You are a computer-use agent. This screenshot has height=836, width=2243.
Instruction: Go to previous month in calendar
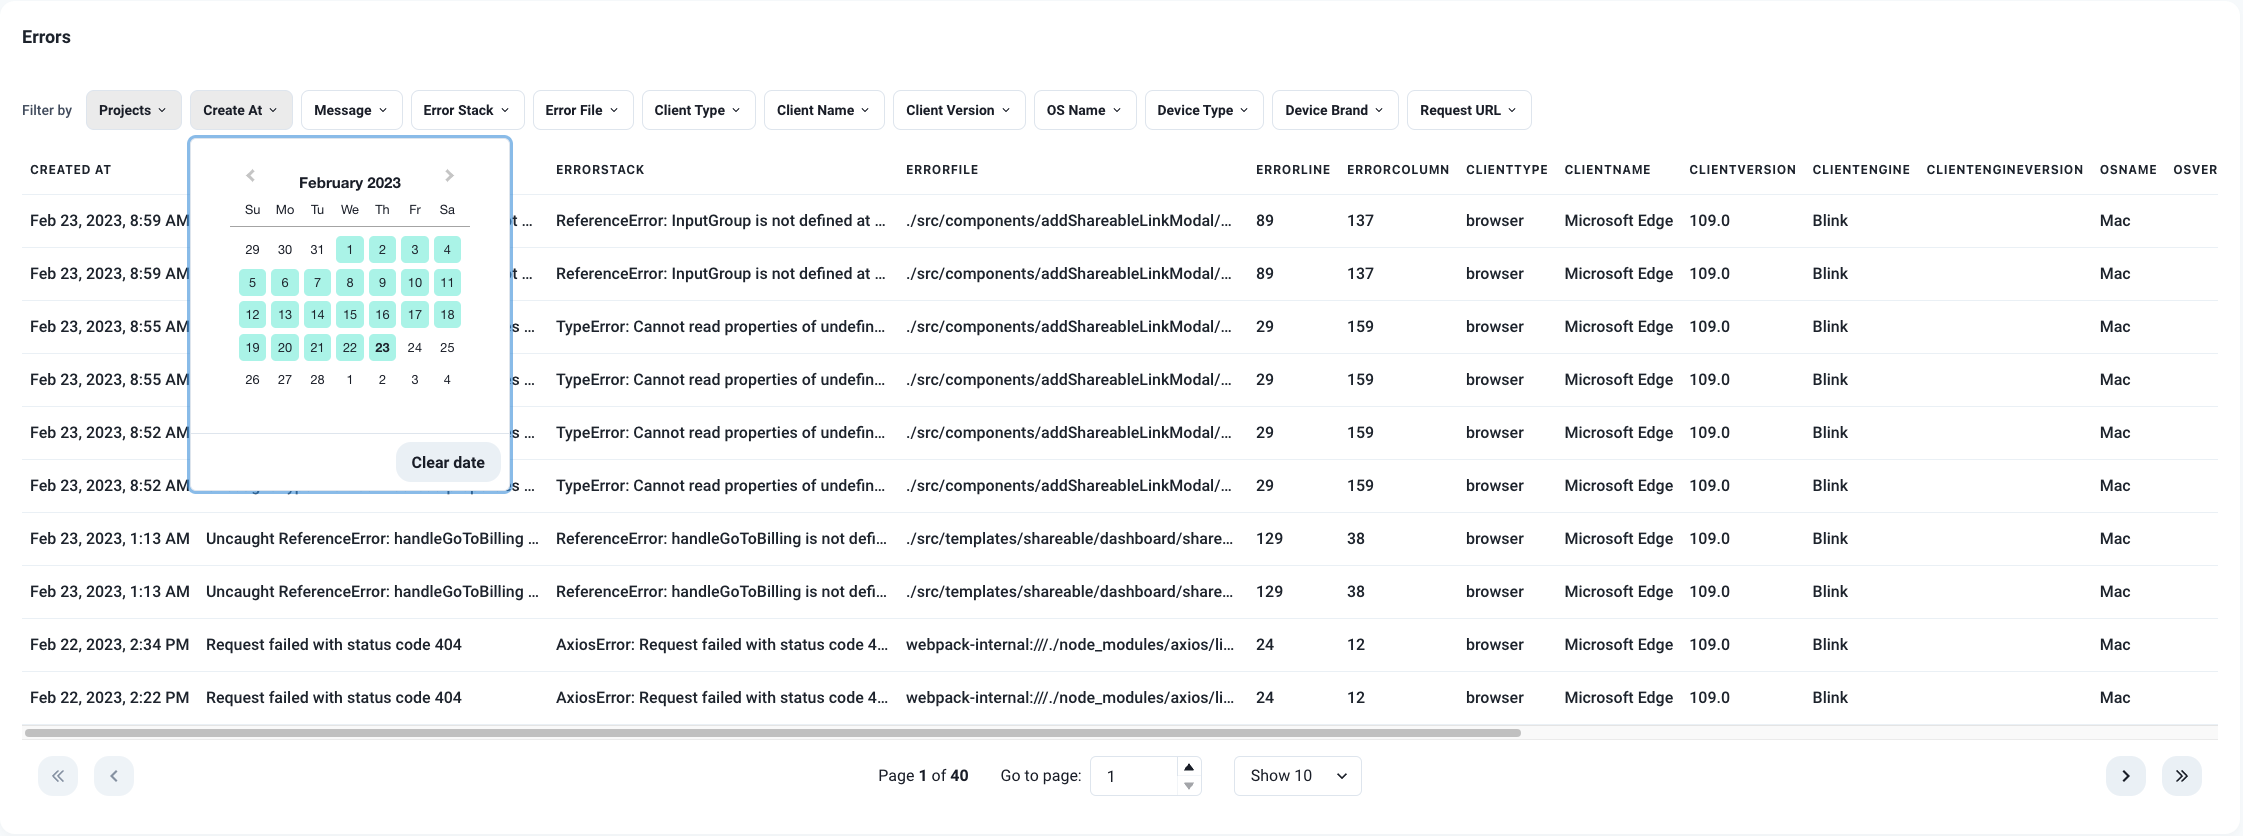tap(250, 176)
